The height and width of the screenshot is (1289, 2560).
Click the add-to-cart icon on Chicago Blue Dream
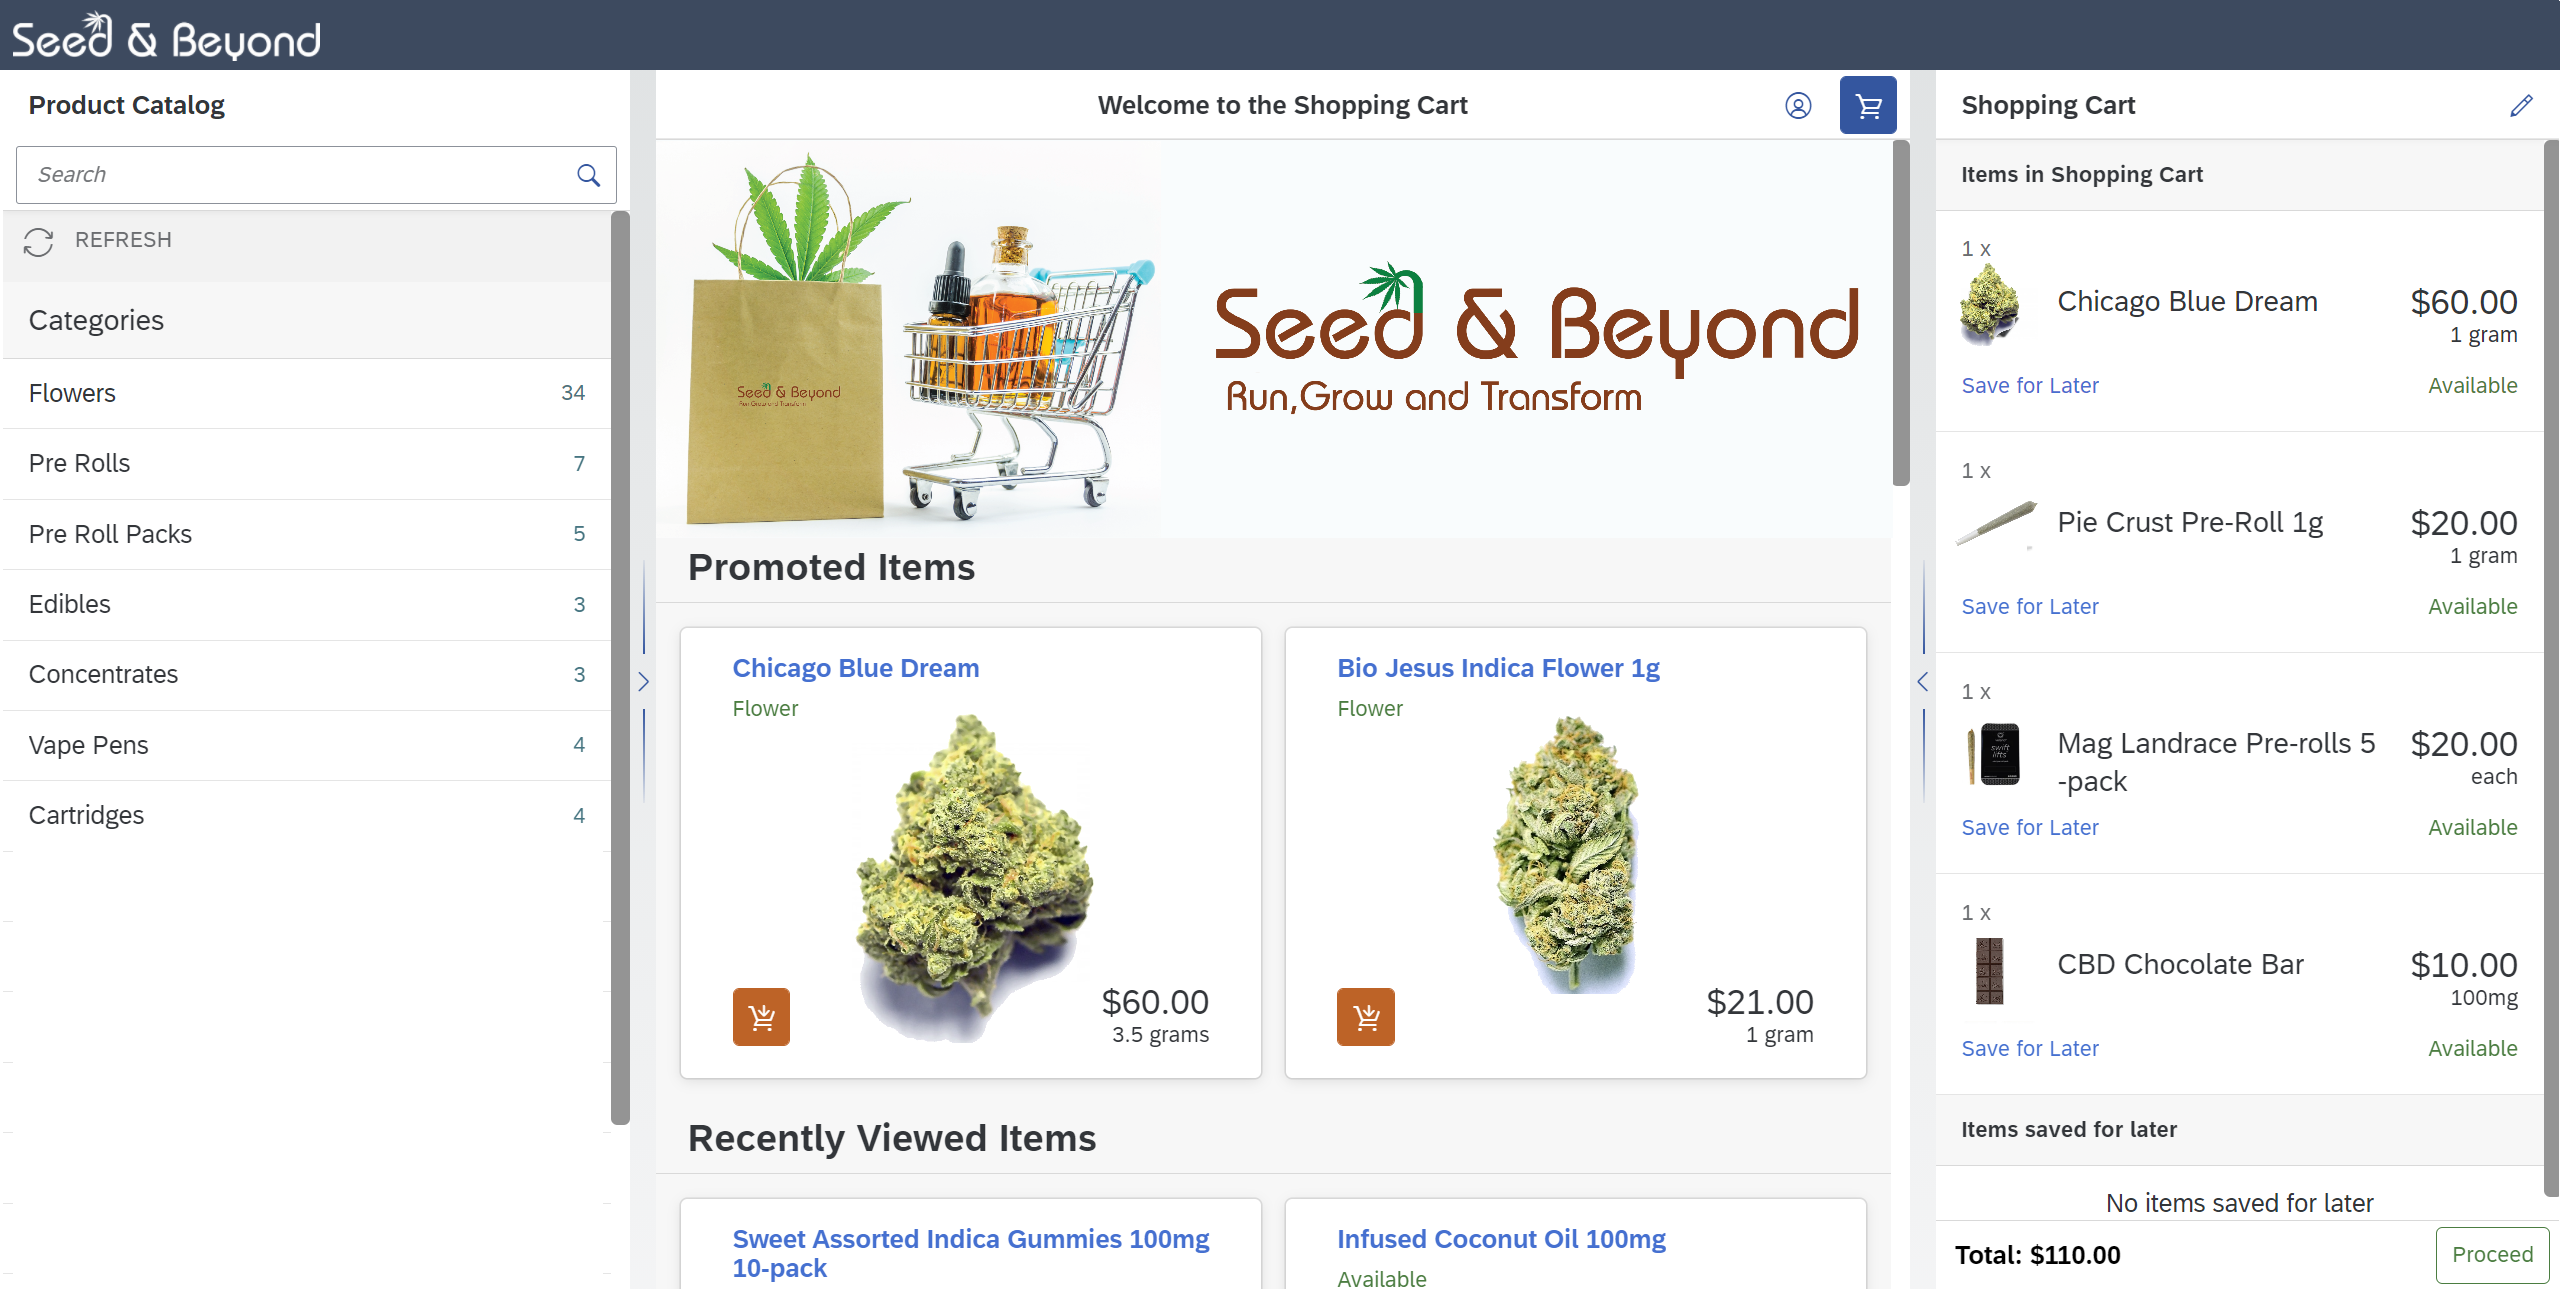pos(761,1016)
